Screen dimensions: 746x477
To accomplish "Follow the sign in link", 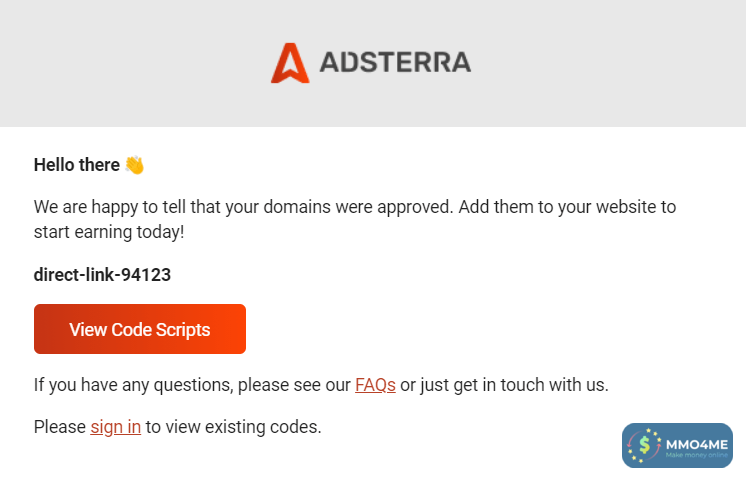I will point(115,427).
